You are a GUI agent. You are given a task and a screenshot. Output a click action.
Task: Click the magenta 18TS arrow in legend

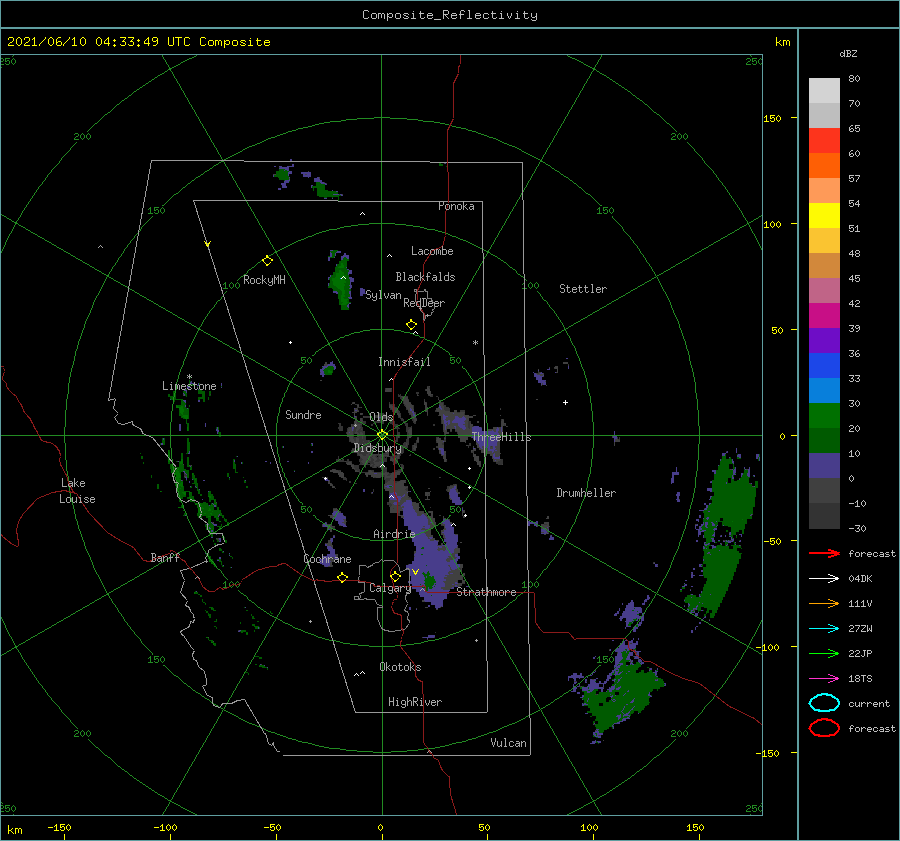824,679
